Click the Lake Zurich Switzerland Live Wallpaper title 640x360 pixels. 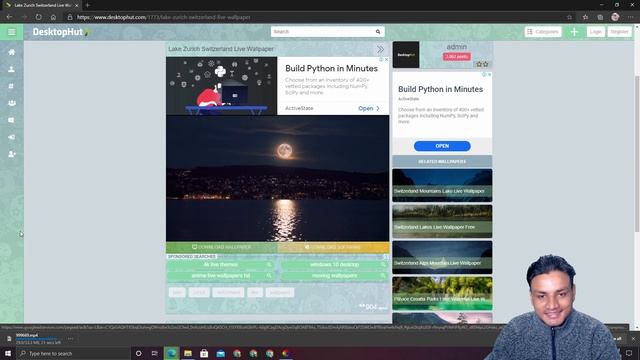[221, 49]
